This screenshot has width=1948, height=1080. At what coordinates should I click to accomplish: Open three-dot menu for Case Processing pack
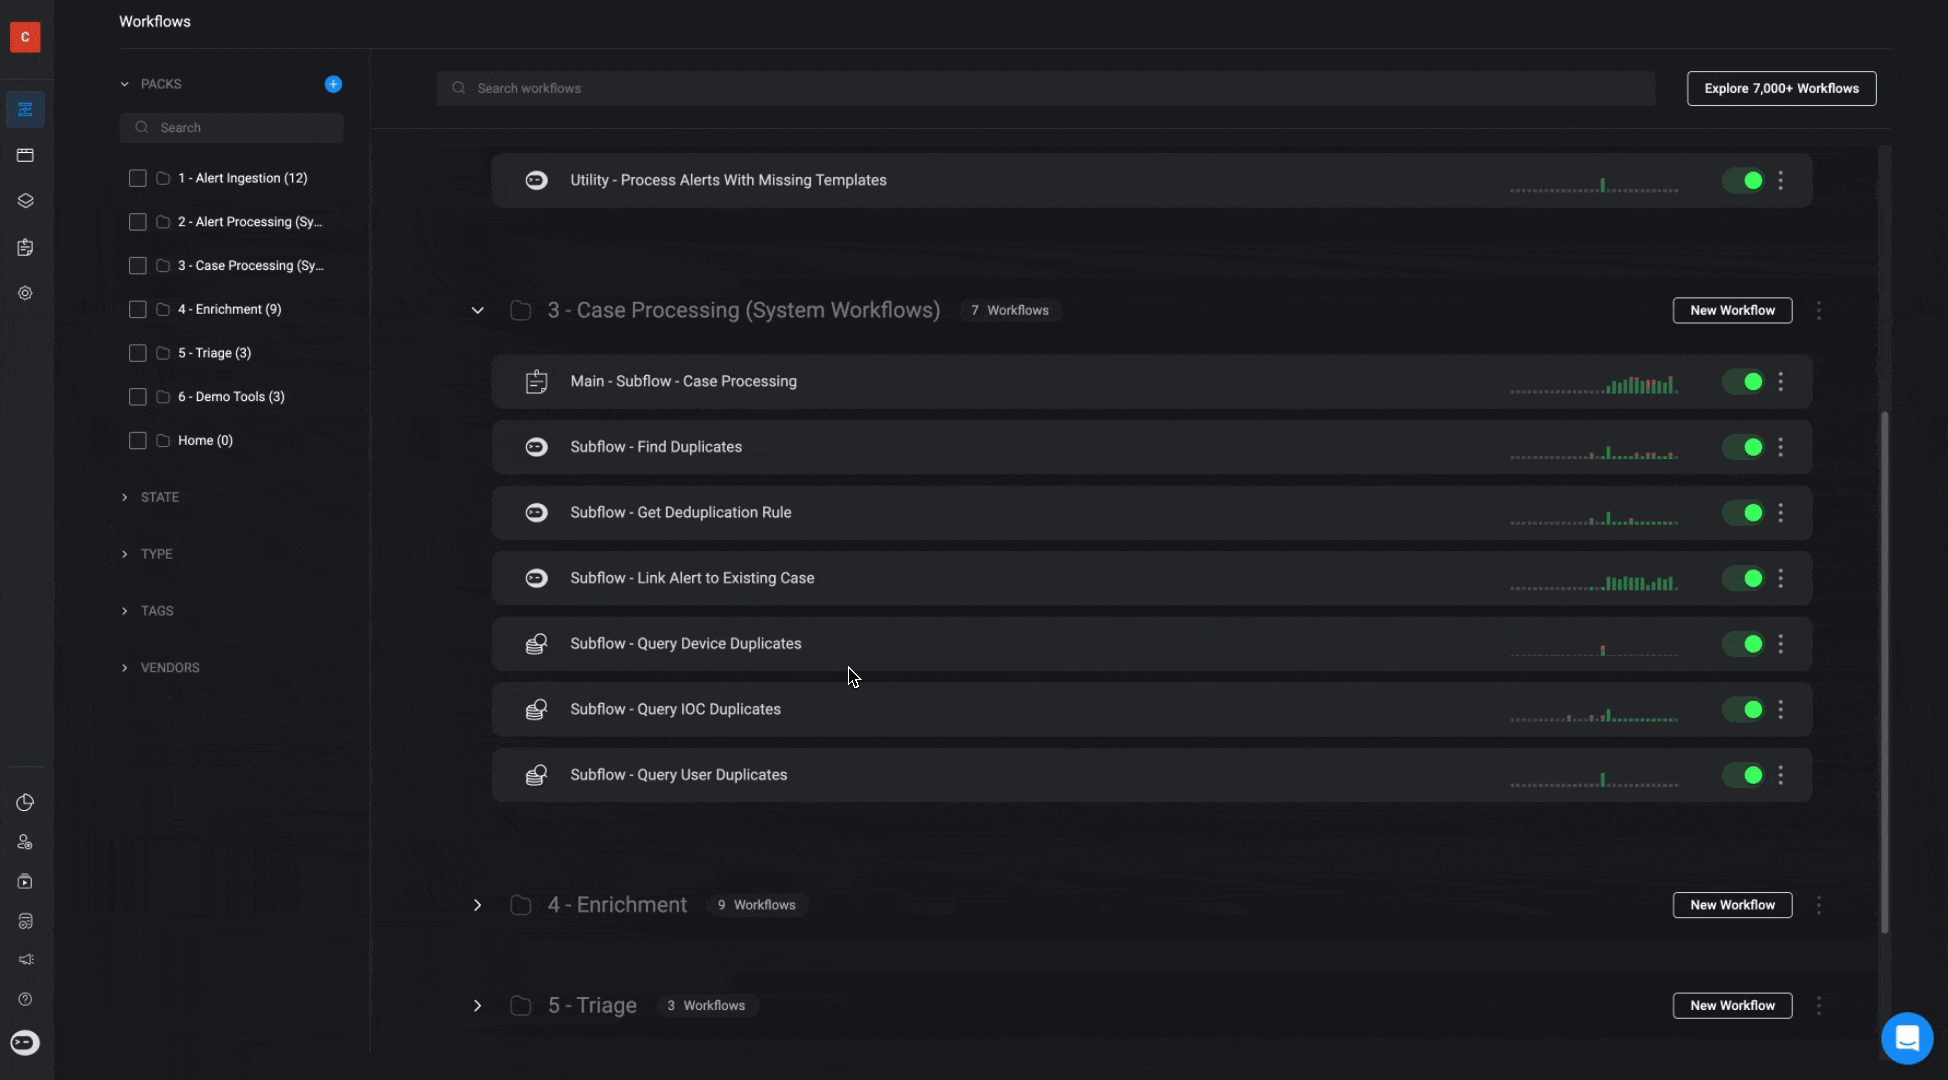tap(1818, 311)
